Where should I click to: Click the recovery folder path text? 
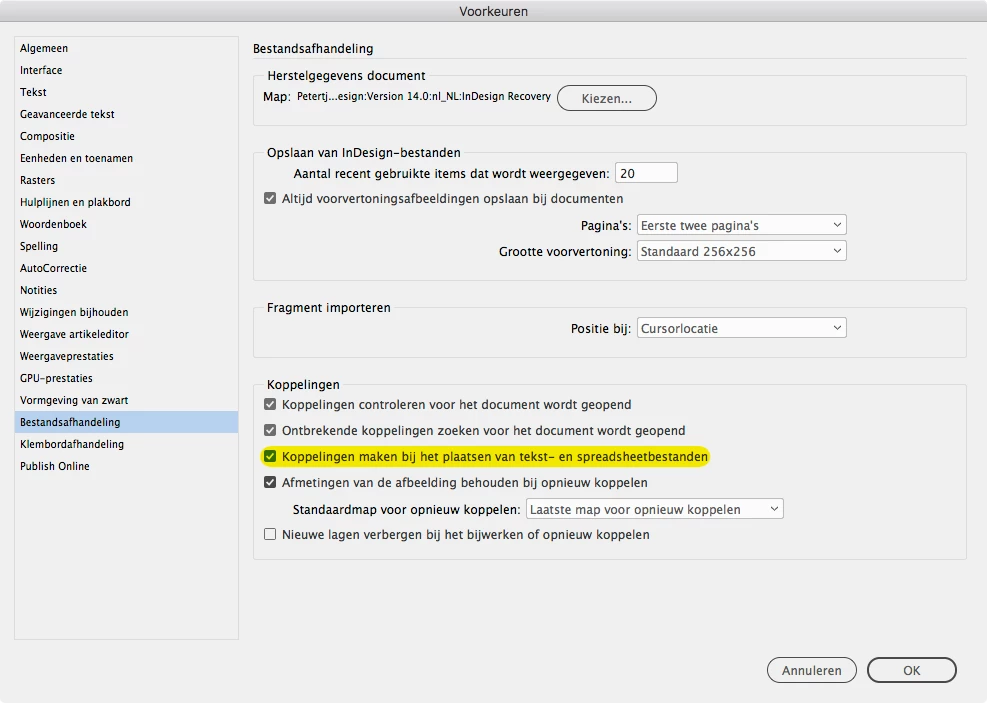(424, 96)
